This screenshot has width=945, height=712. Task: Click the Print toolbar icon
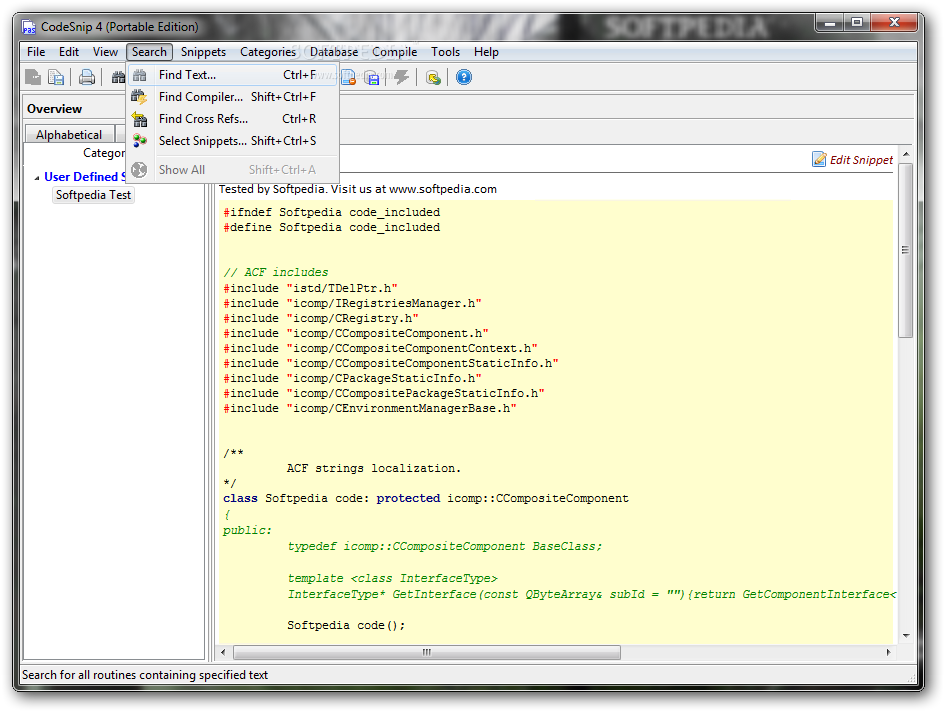click(87, 77)
